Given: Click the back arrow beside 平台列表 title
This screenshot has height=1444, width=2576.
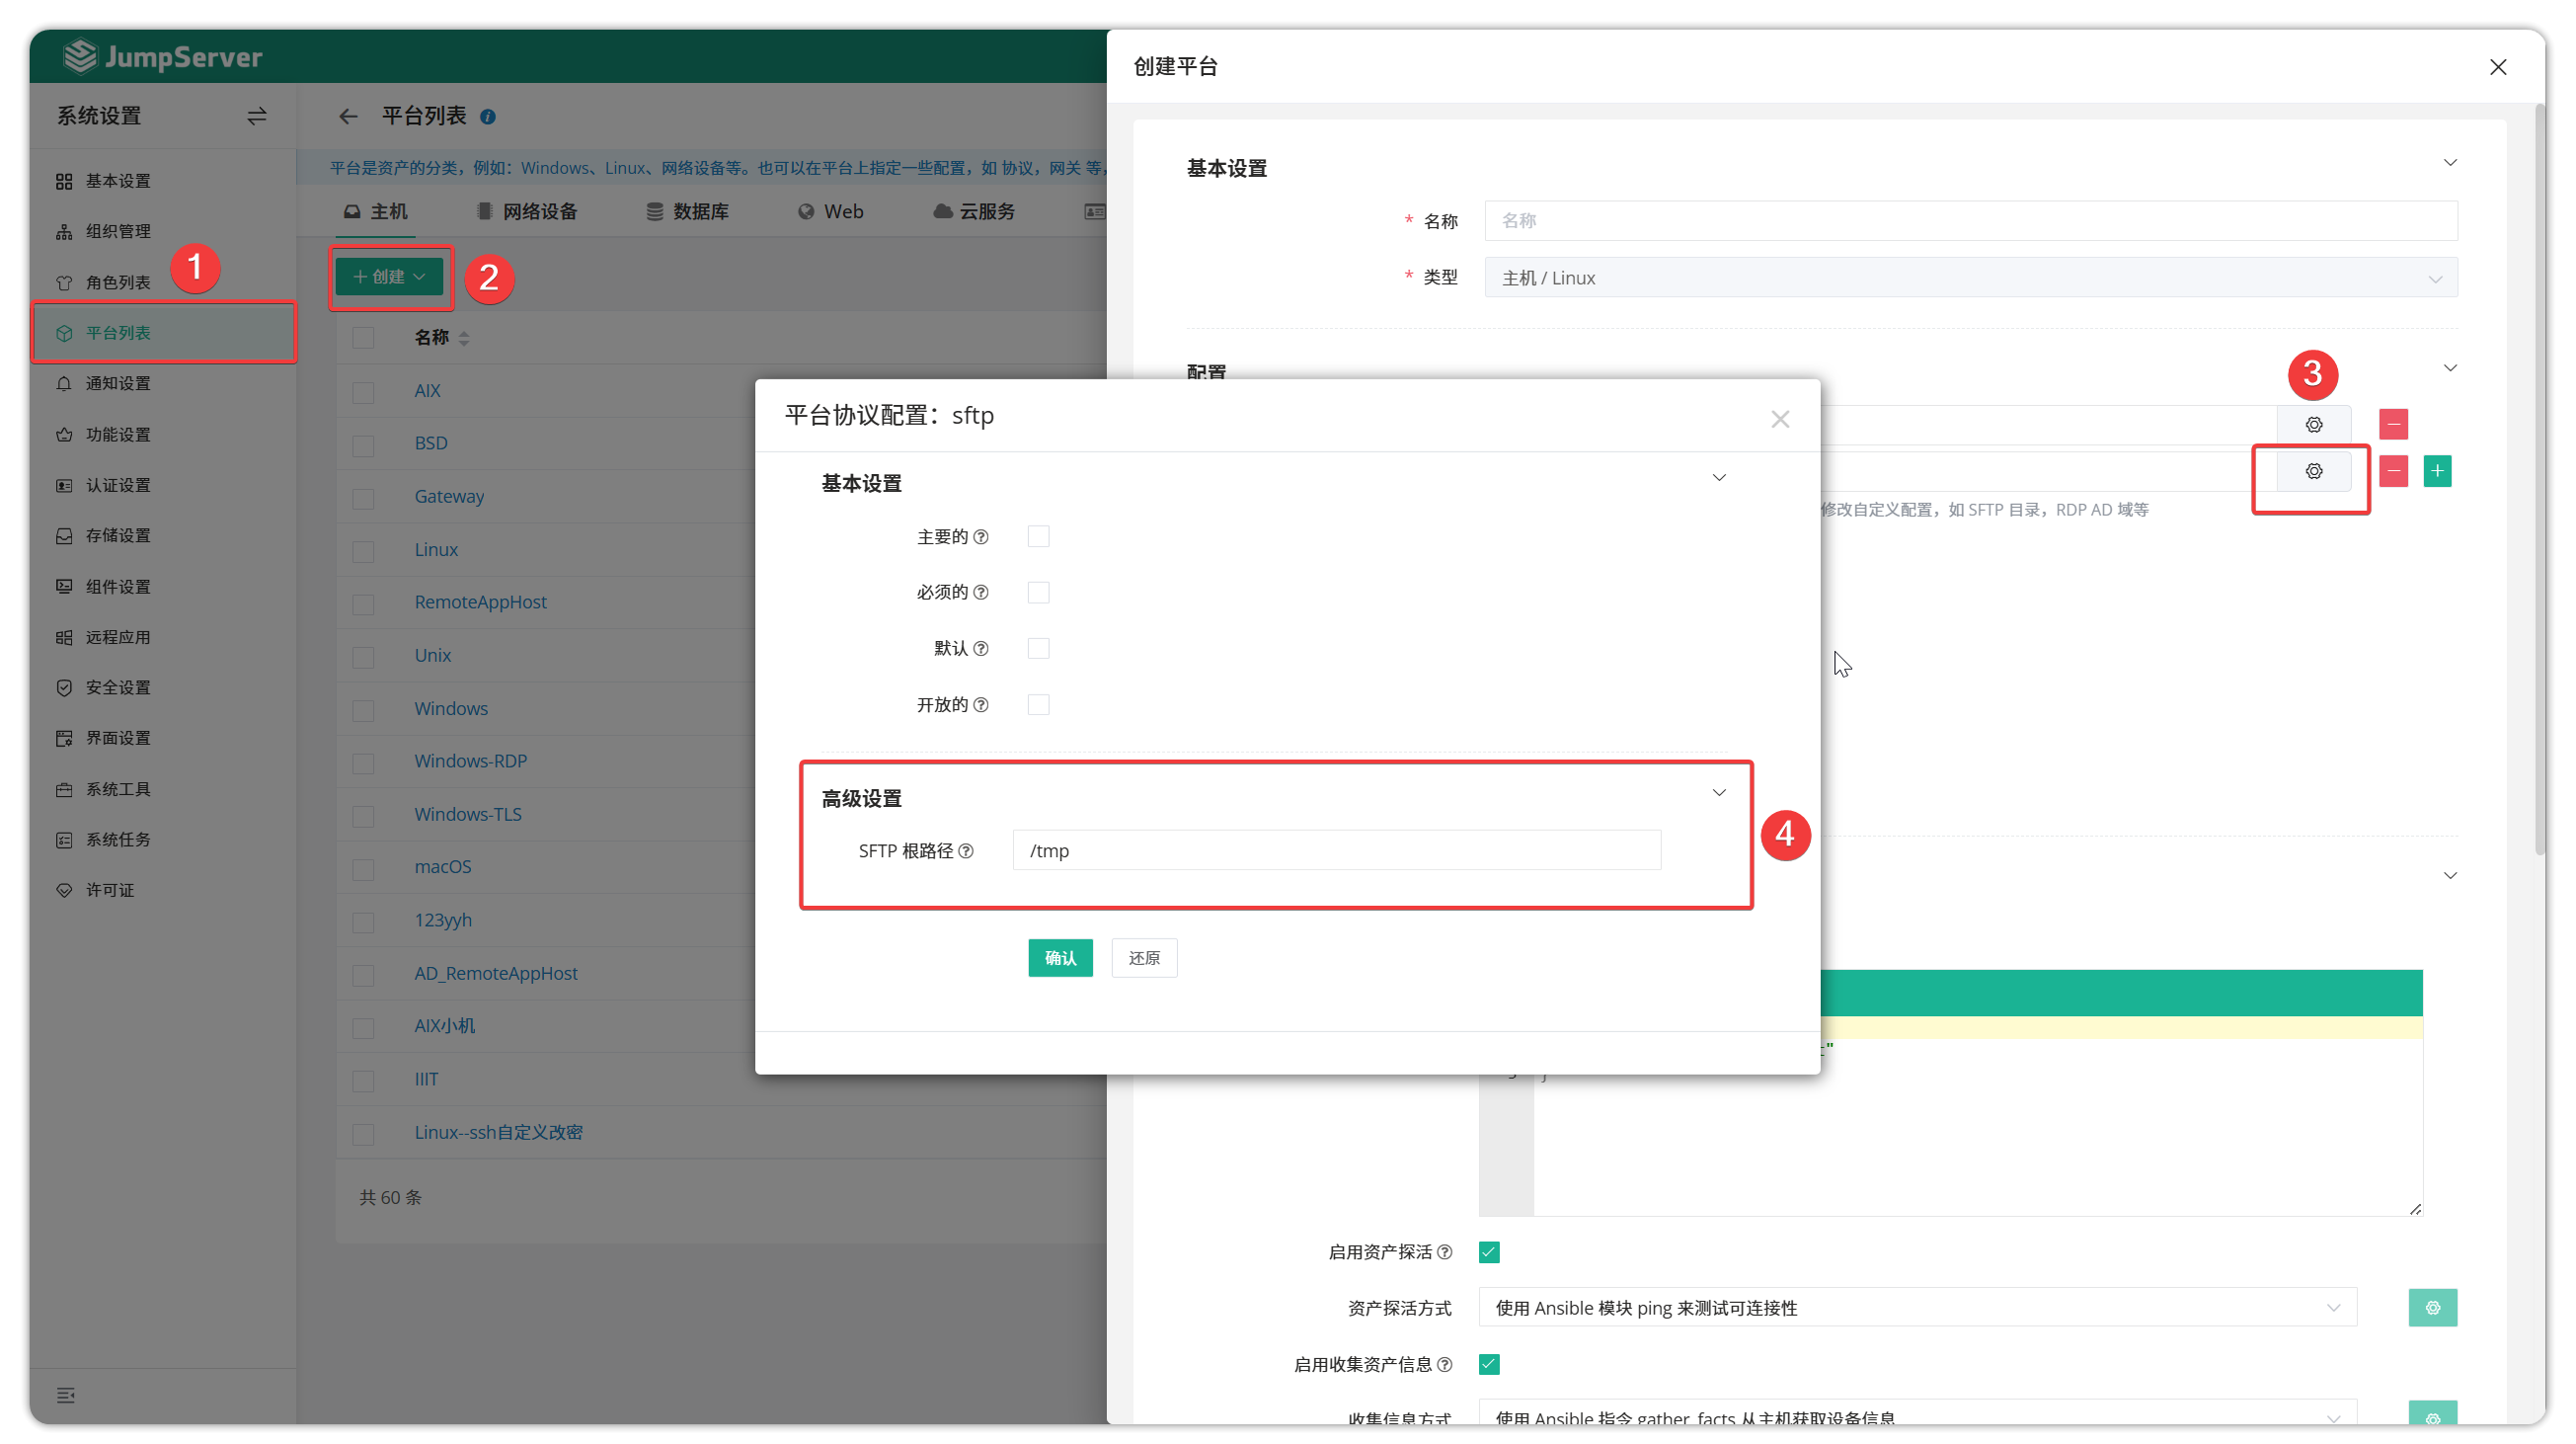Looking at the screenshot, I should click(x=347, y=116).
